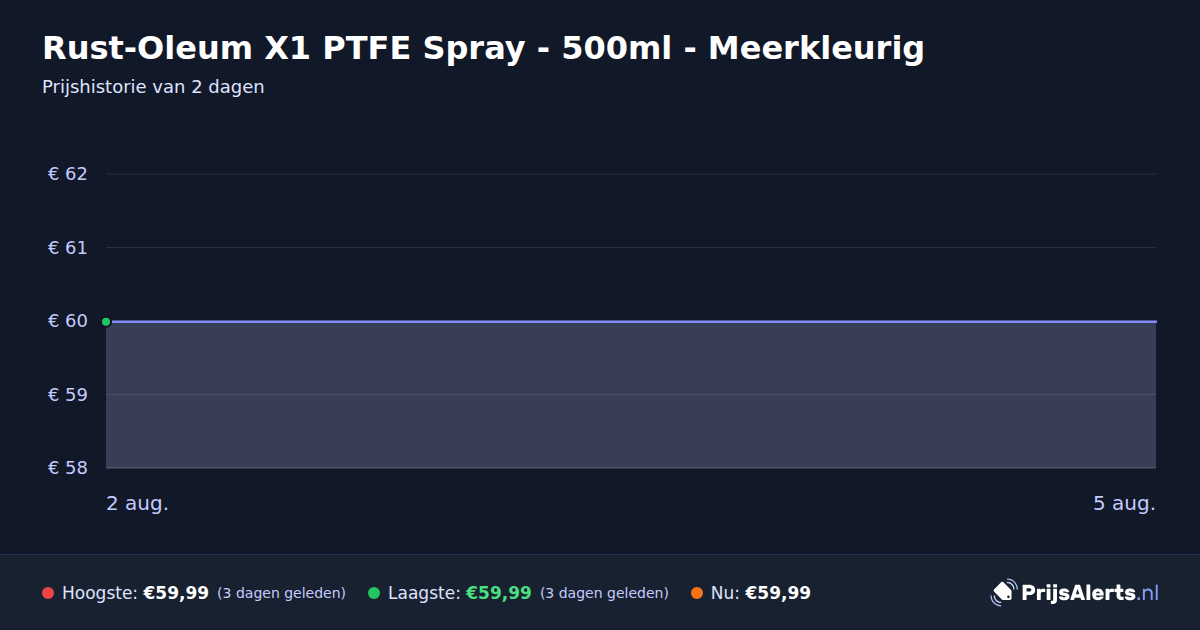
Task: Click the € 61 axis label
Action: (68, 247)
